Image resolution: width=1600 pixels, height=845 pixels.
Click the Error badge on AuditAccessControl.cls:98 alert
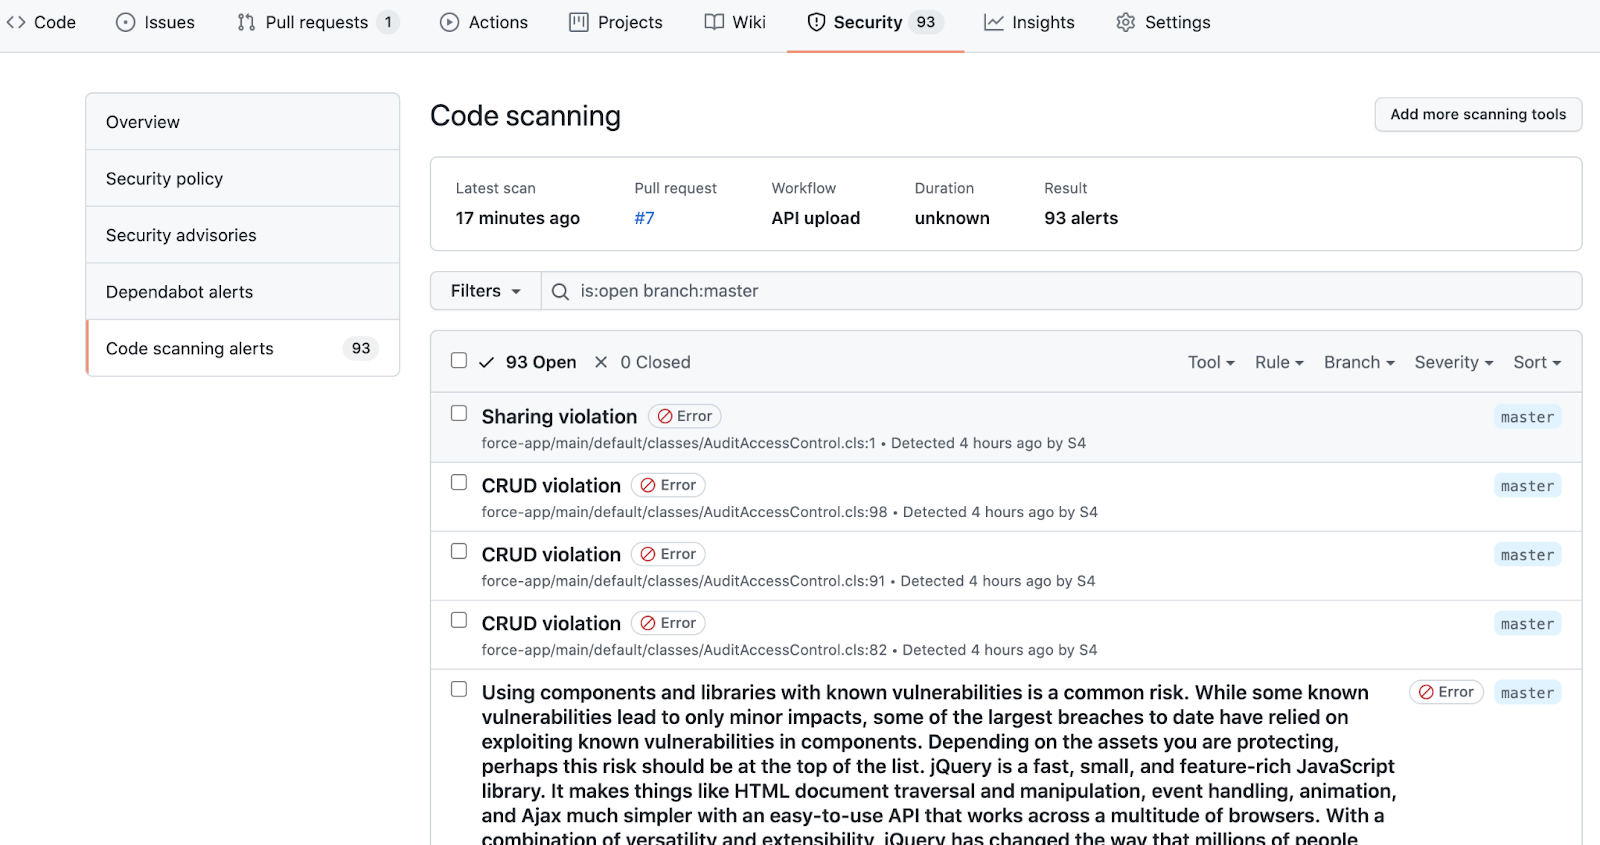pyautogui.click(x=669, y=485)
